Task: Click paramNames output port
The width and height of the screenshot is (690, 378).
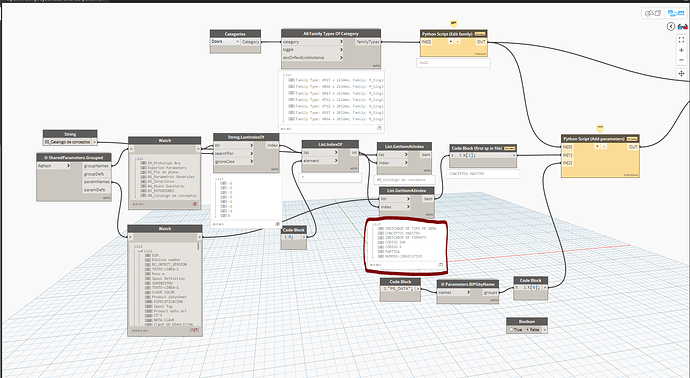Action: click(96, 182)
